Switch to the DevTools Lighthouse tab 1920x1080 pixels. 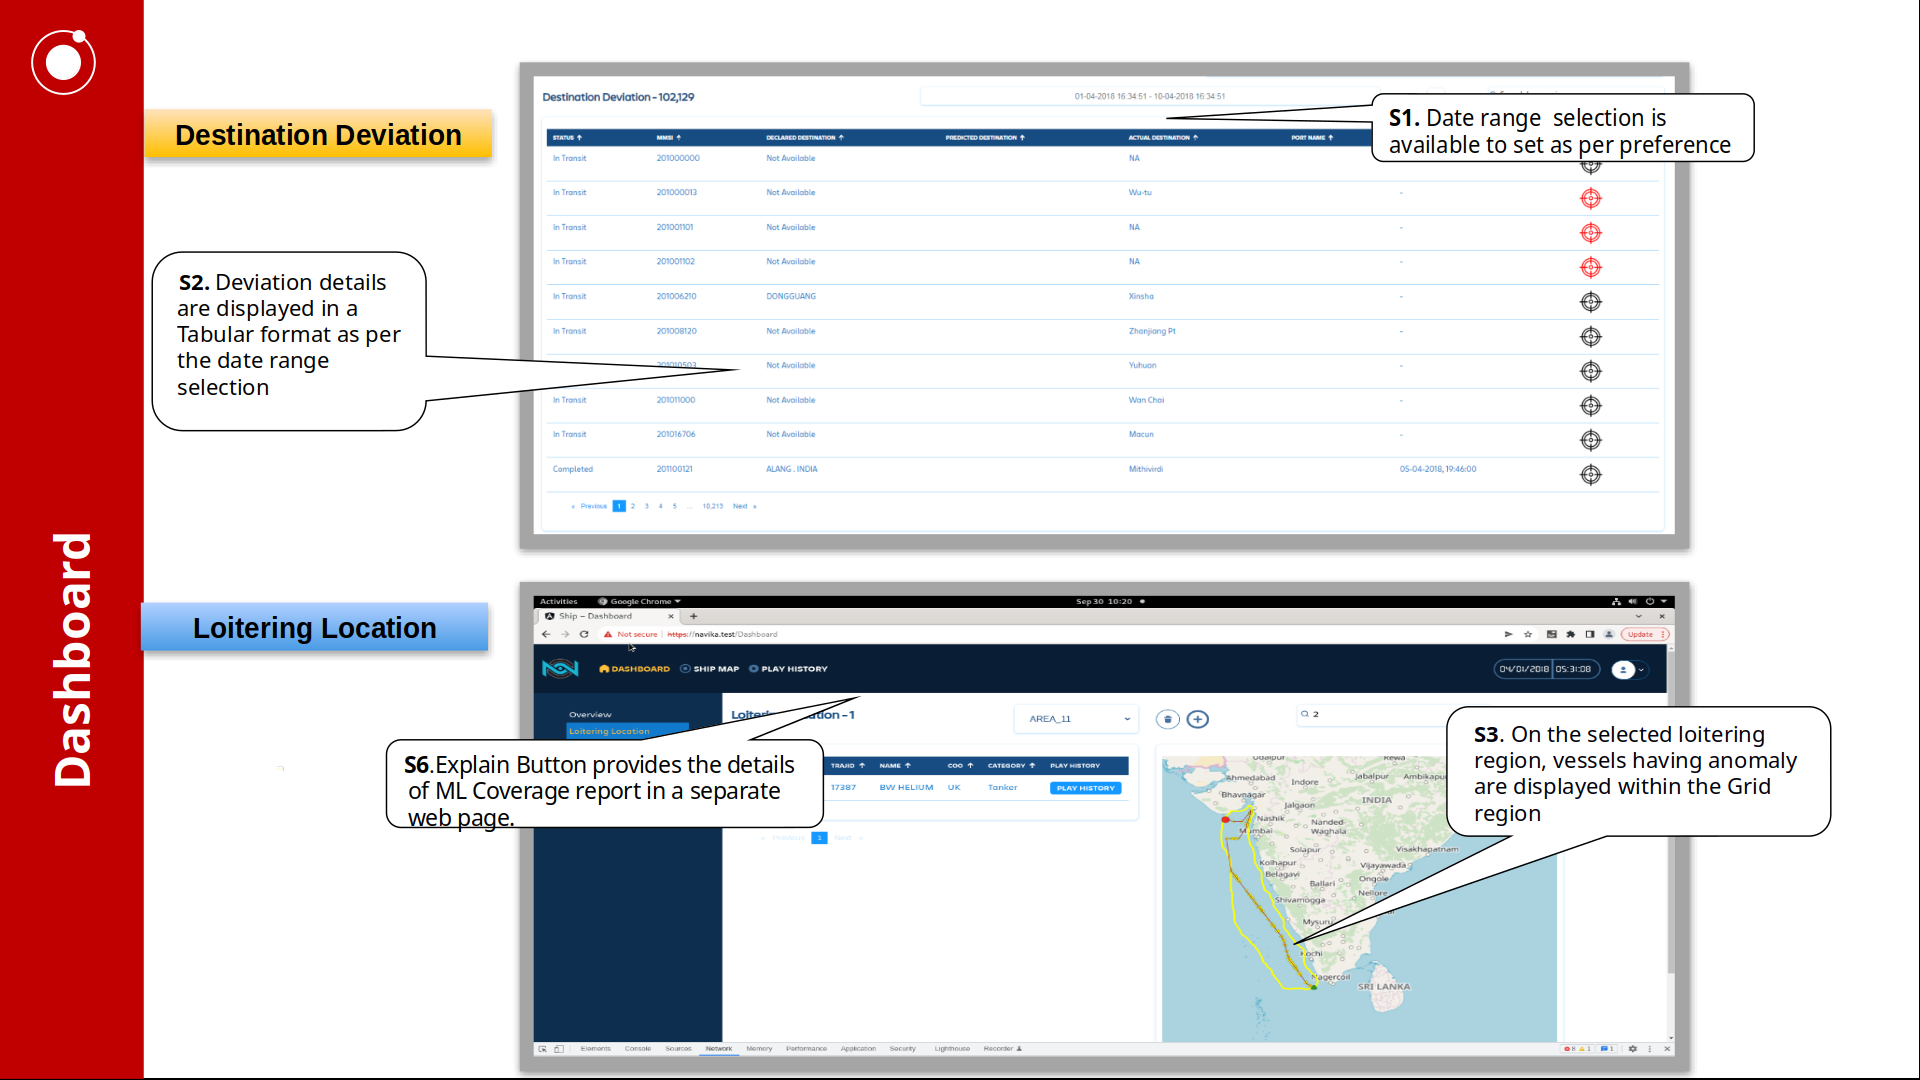[952, 1049]
